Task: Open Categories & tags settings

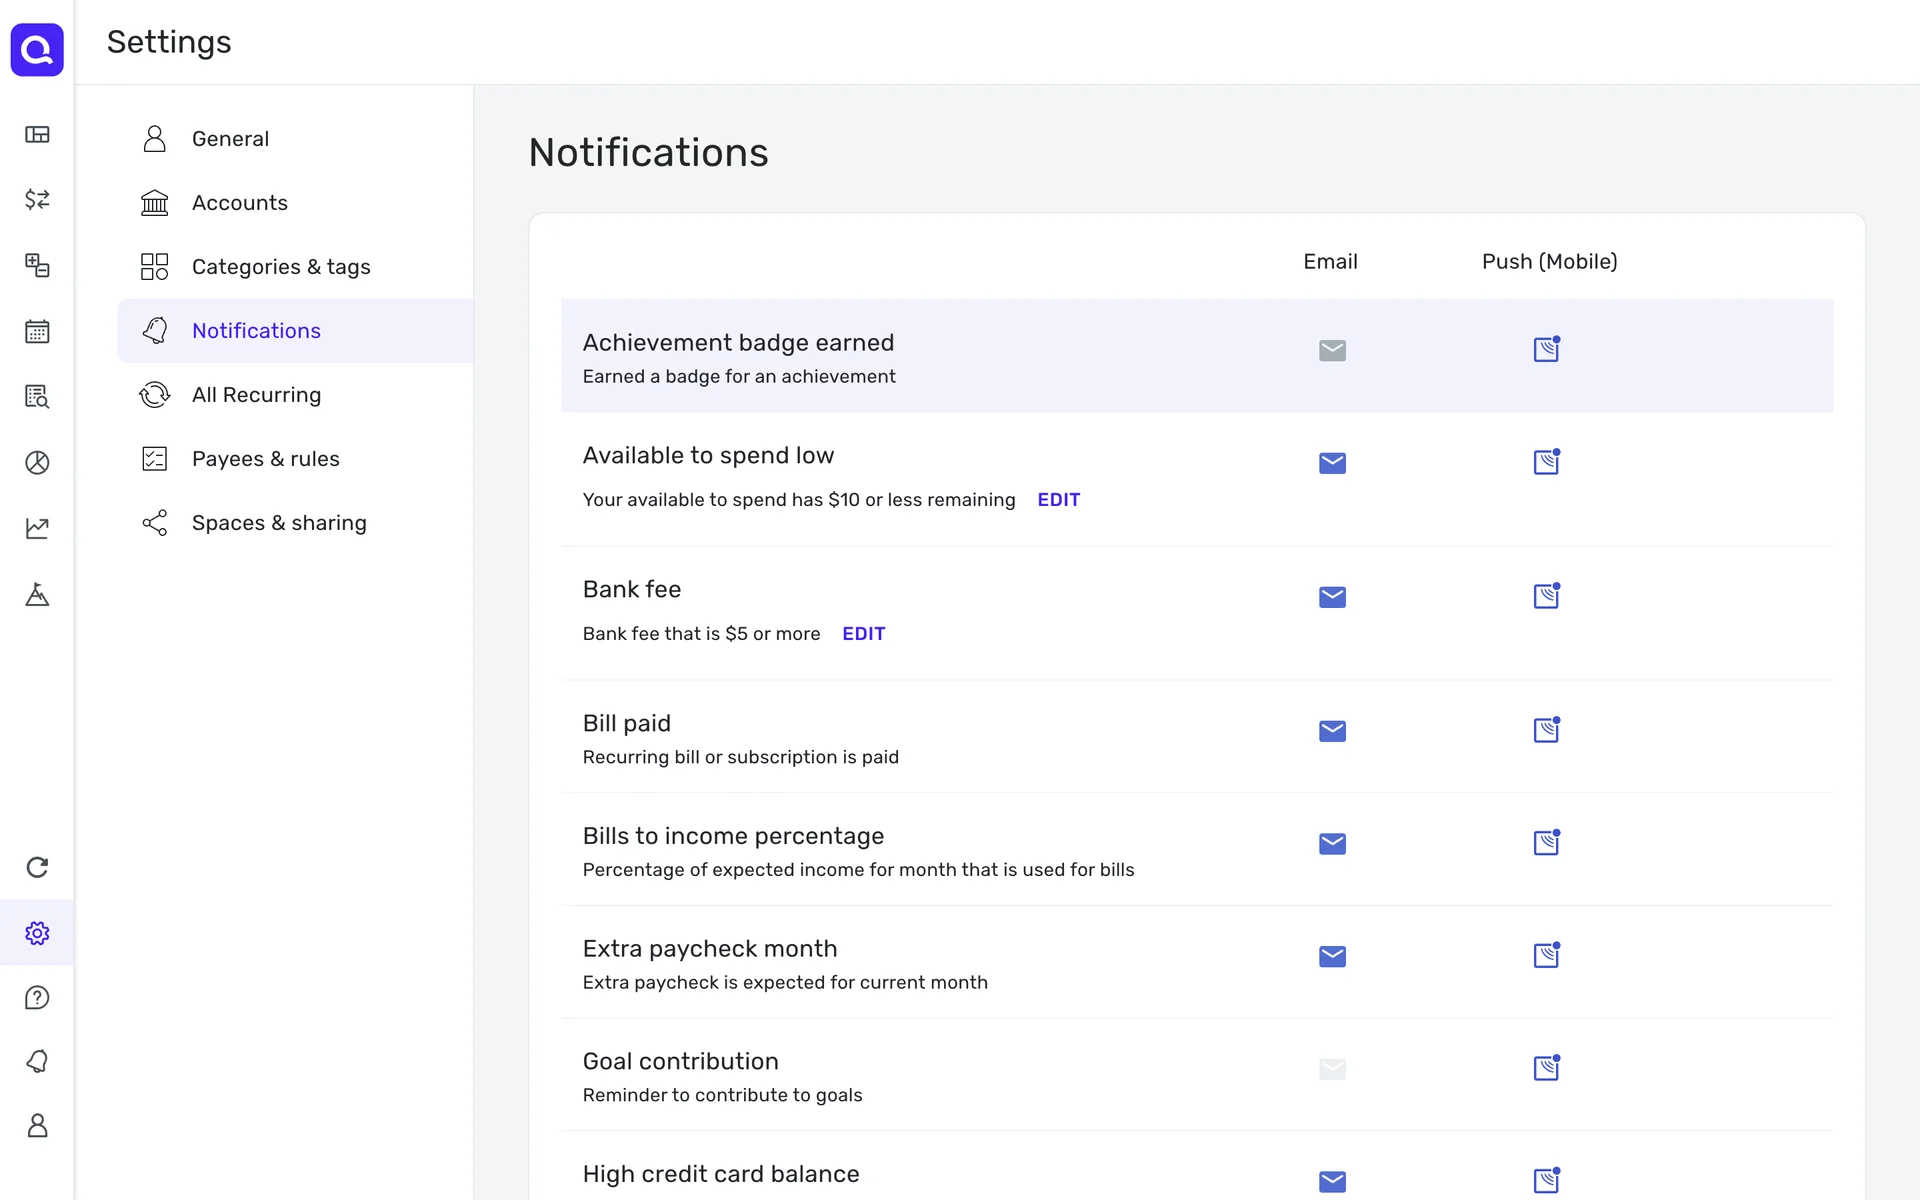Action: [280, 267]
